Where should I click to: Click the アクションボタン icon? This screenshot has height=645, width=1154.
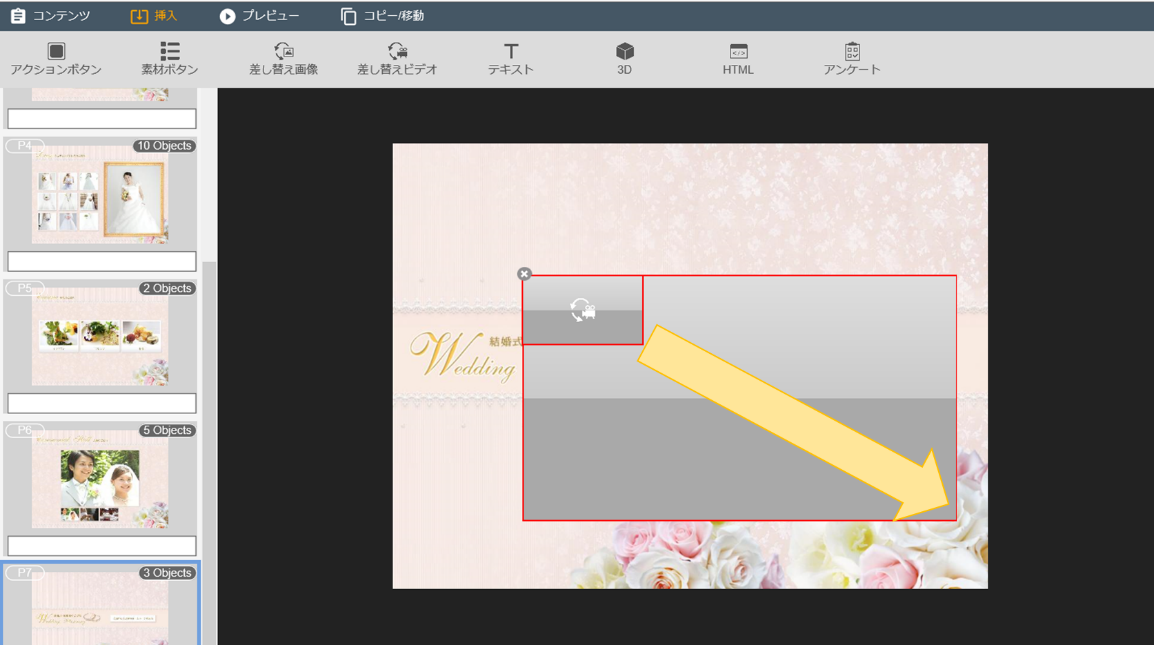point(56,52)
